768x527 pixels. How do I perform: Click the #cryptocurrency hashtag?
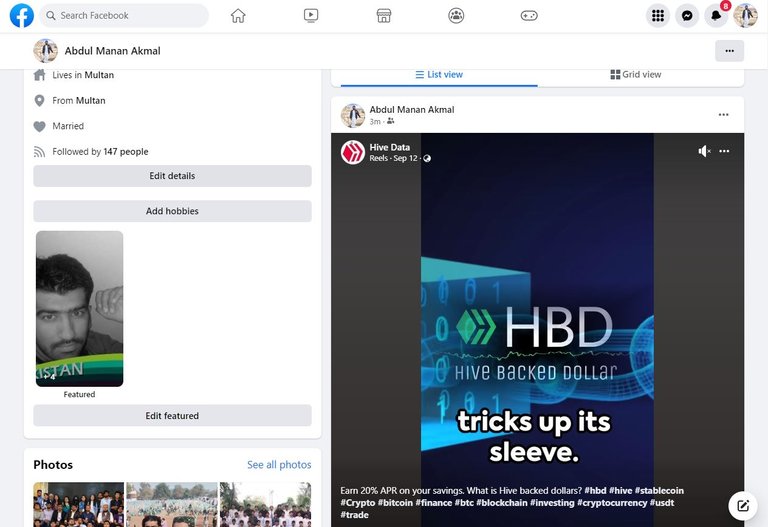coord(612,503)
